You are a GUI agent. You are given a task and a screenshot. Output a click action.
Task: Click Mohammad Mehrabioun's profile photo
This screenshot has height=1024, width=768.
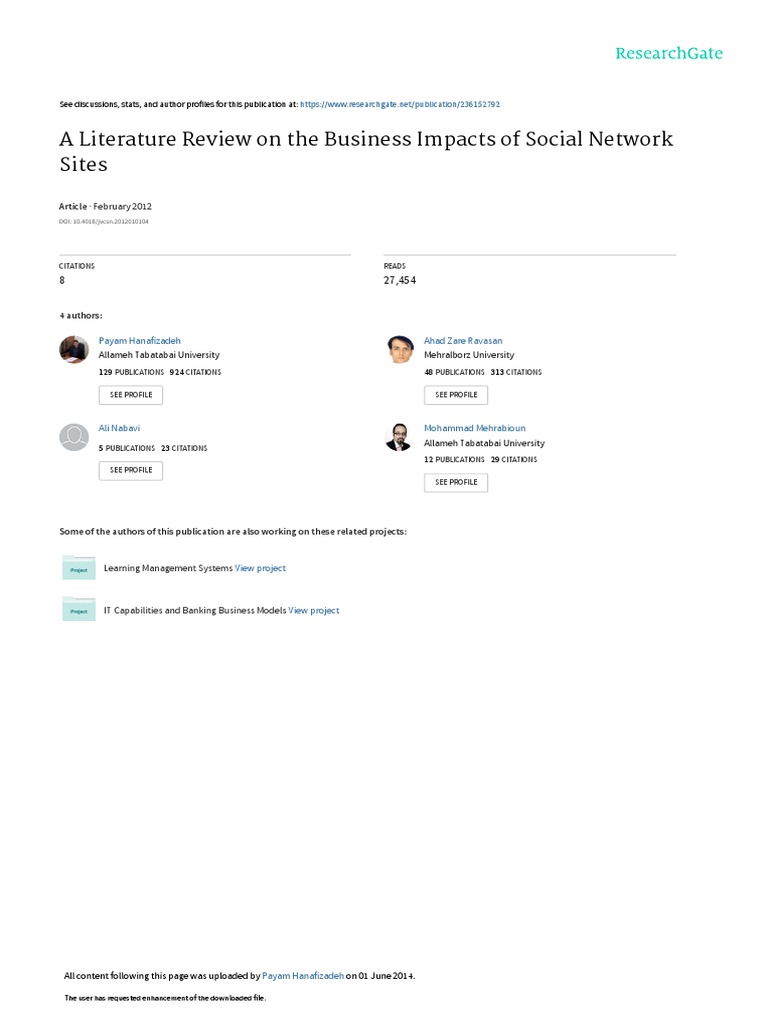(x=399, y=437)
